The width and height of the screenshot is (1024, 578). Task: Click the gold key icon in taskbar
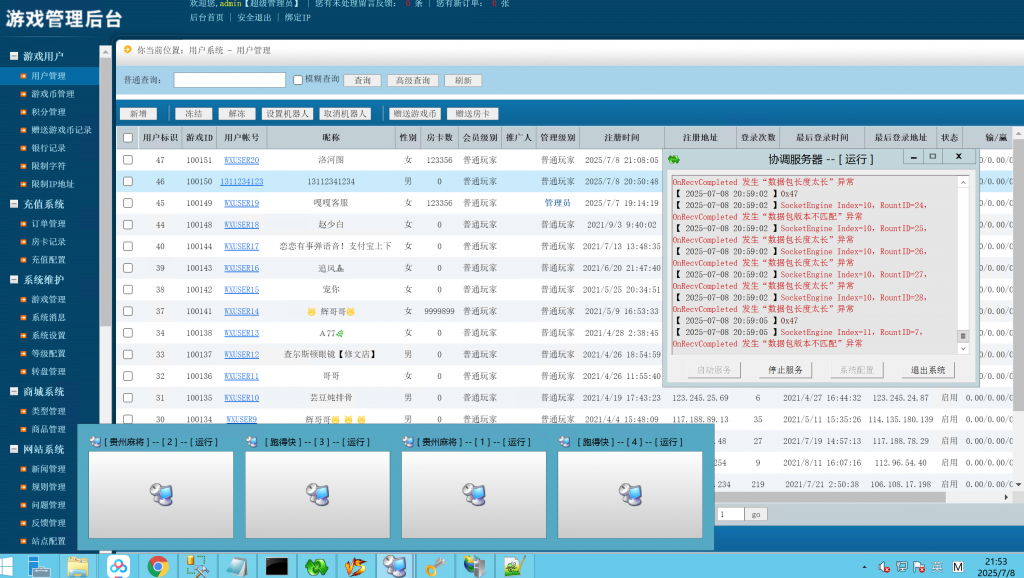click(435, 566)
